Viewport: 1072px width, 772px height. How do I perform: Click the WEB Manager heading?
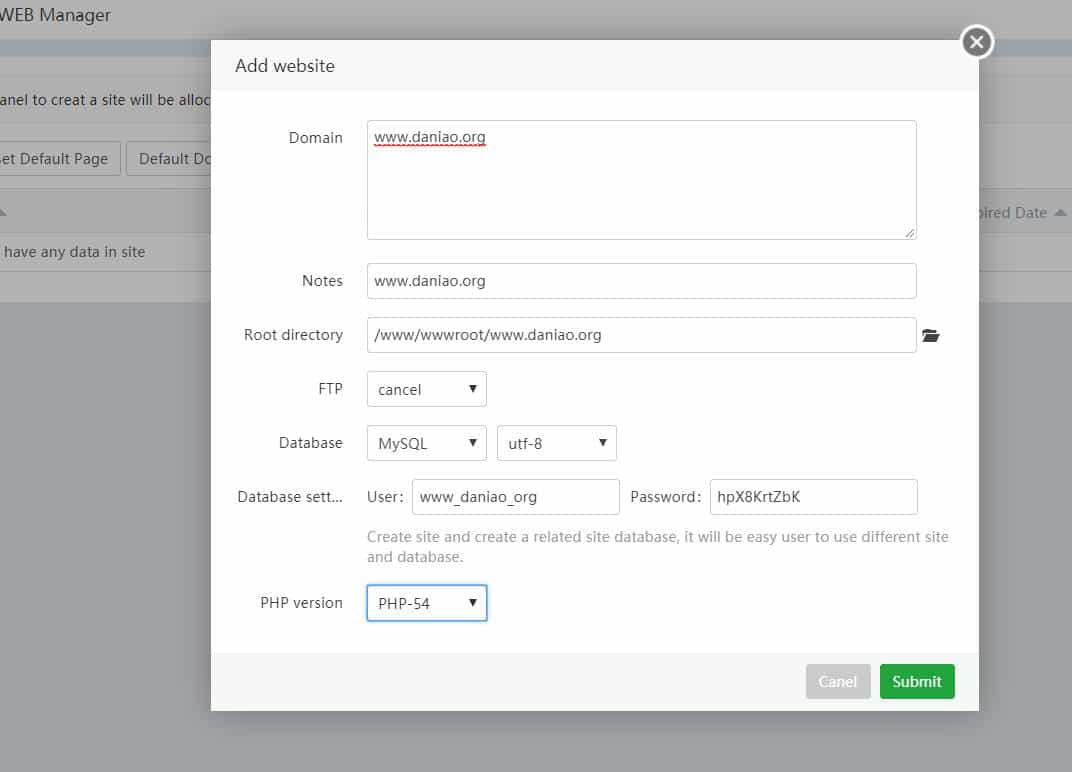click(56, 15)
